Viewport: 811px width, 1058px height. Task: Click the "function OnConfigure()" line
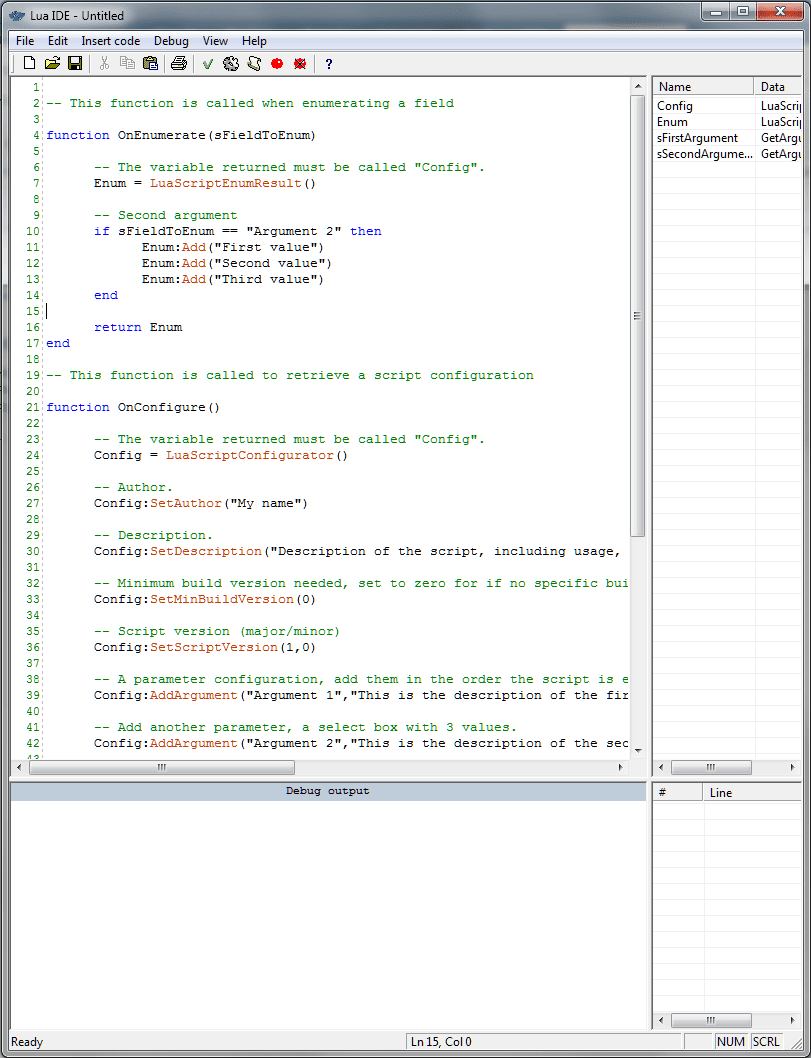[133, 407]
